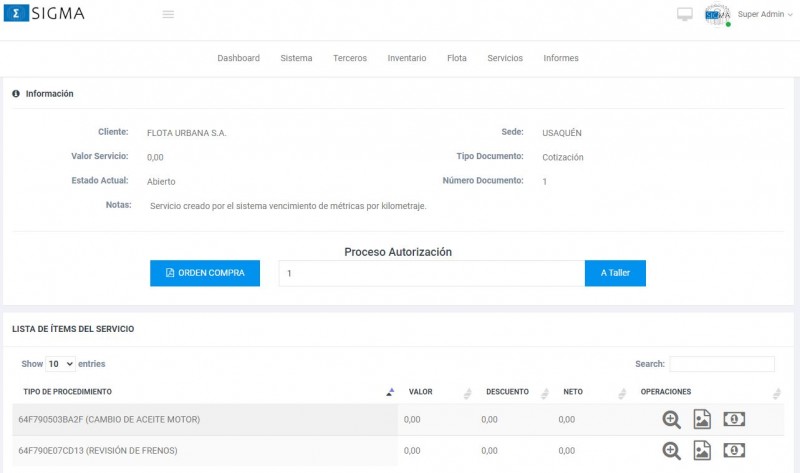Click money icon for Revisión de Frenos
Image resolution: width=800 pixels, height=473 pixels.
(x=734, y=451)
